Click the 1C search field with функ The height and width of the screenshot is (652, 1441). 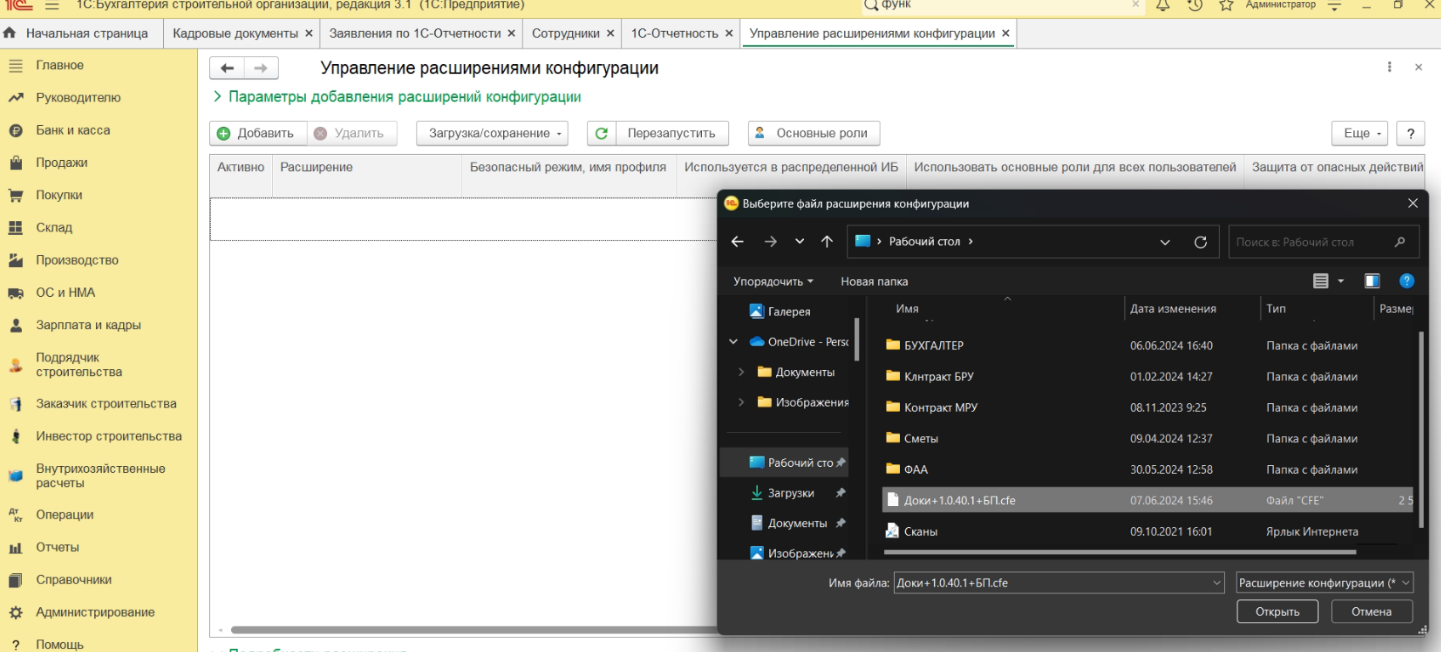[1002, 5]
